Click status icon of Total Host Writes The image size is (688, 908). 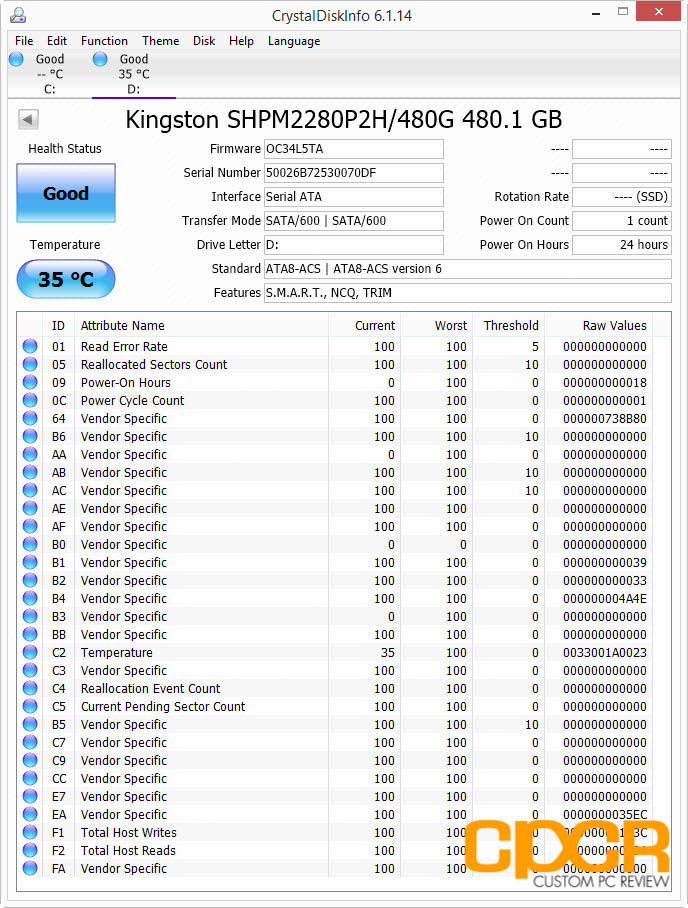click(x=30, y=832)
